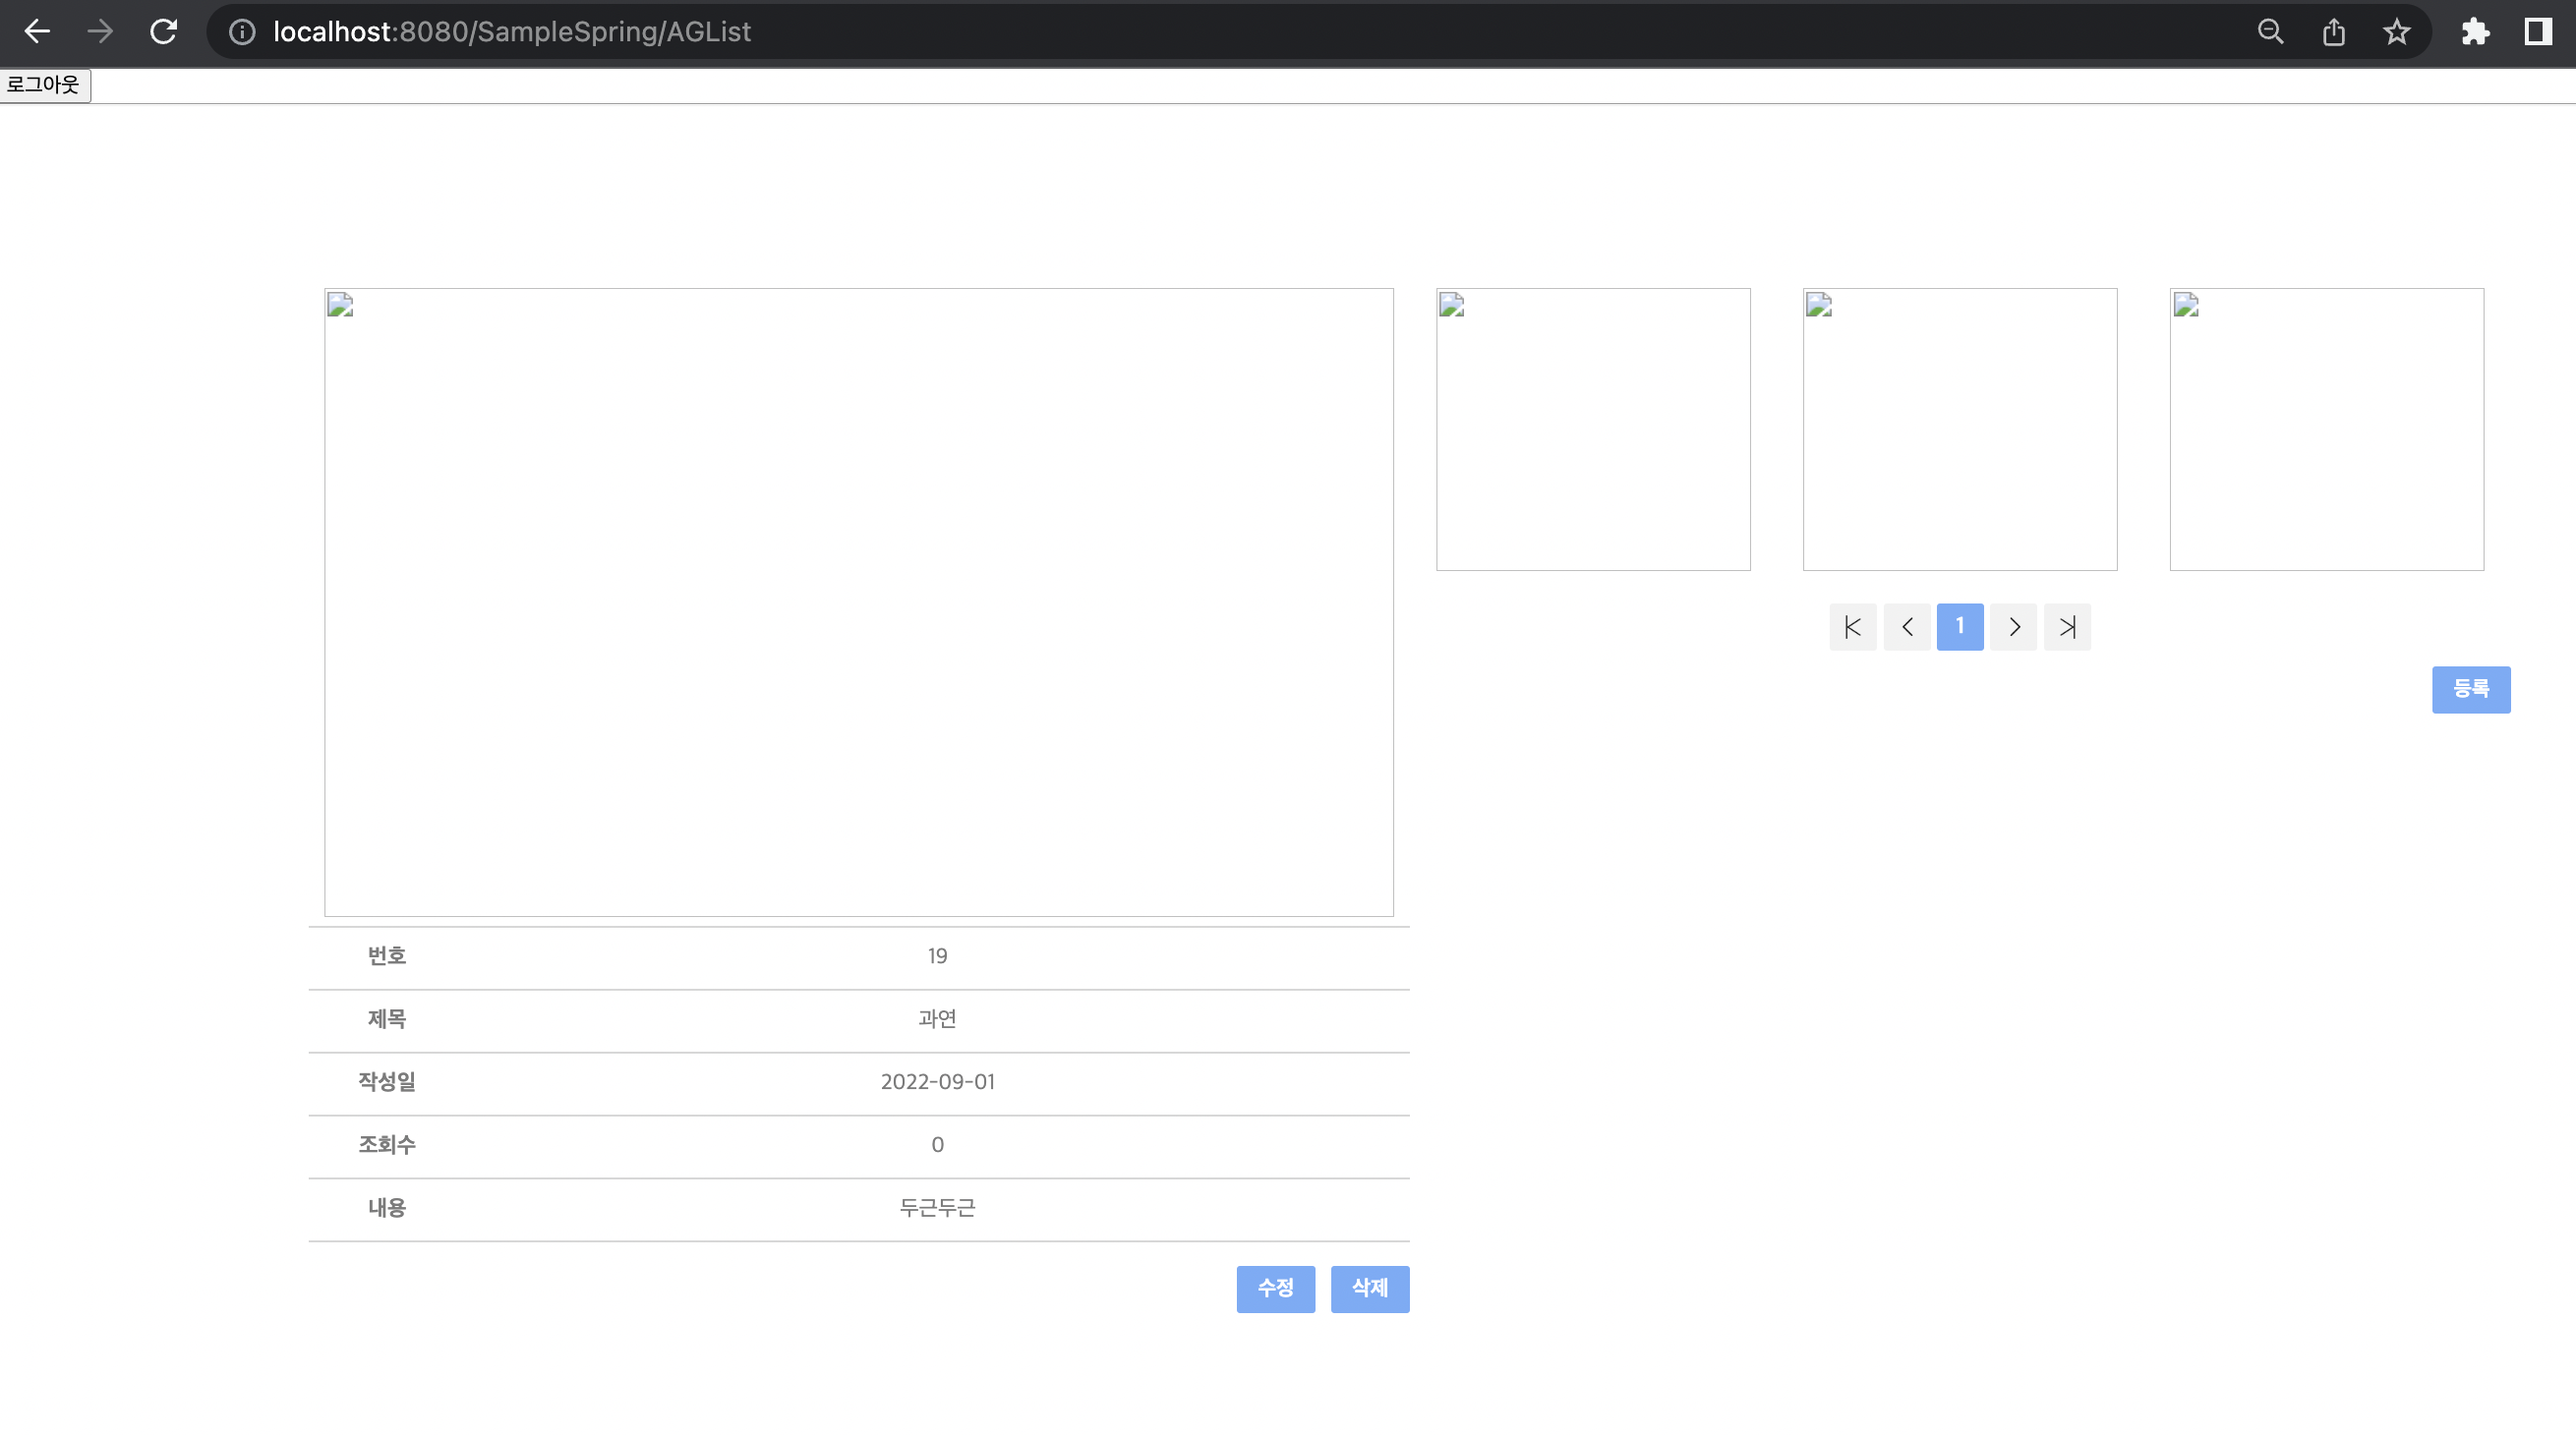
Task: Click the browser forward arrow
Action: pos(100,32)
